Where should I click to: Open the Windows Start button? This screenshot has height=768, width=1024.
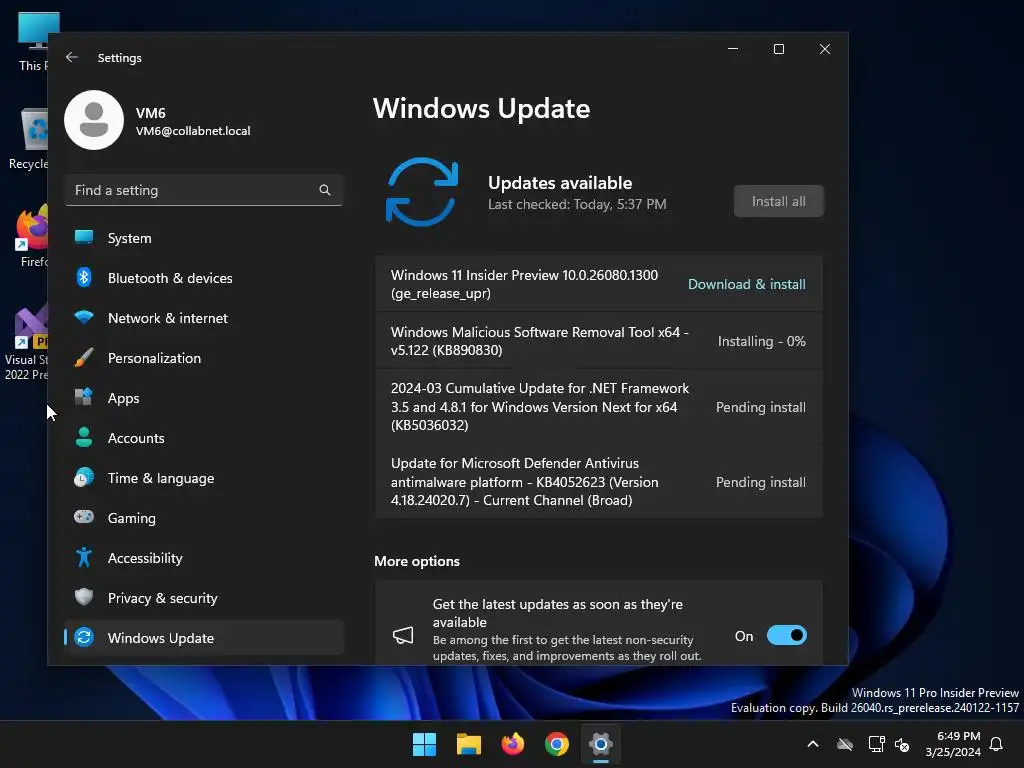pyautogui.click(x=424, y=744)
